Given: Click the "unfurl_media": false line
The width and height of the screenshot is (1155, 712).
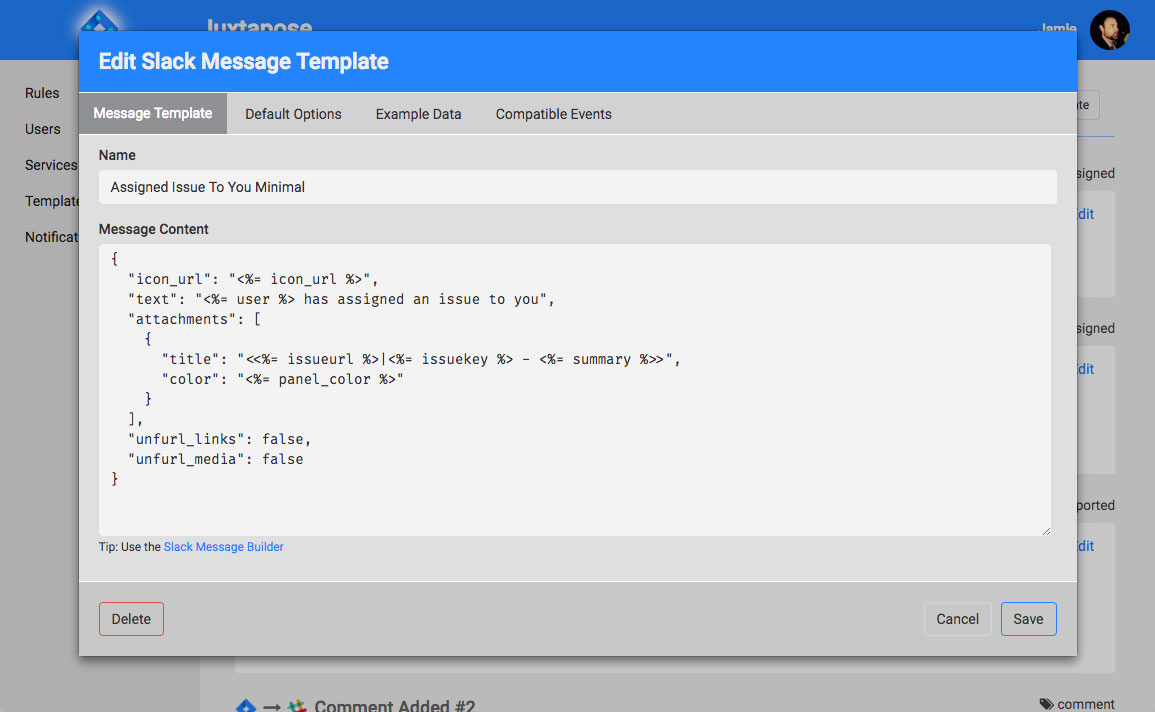Looking at the screenshot, I should [x=216, y=459].
